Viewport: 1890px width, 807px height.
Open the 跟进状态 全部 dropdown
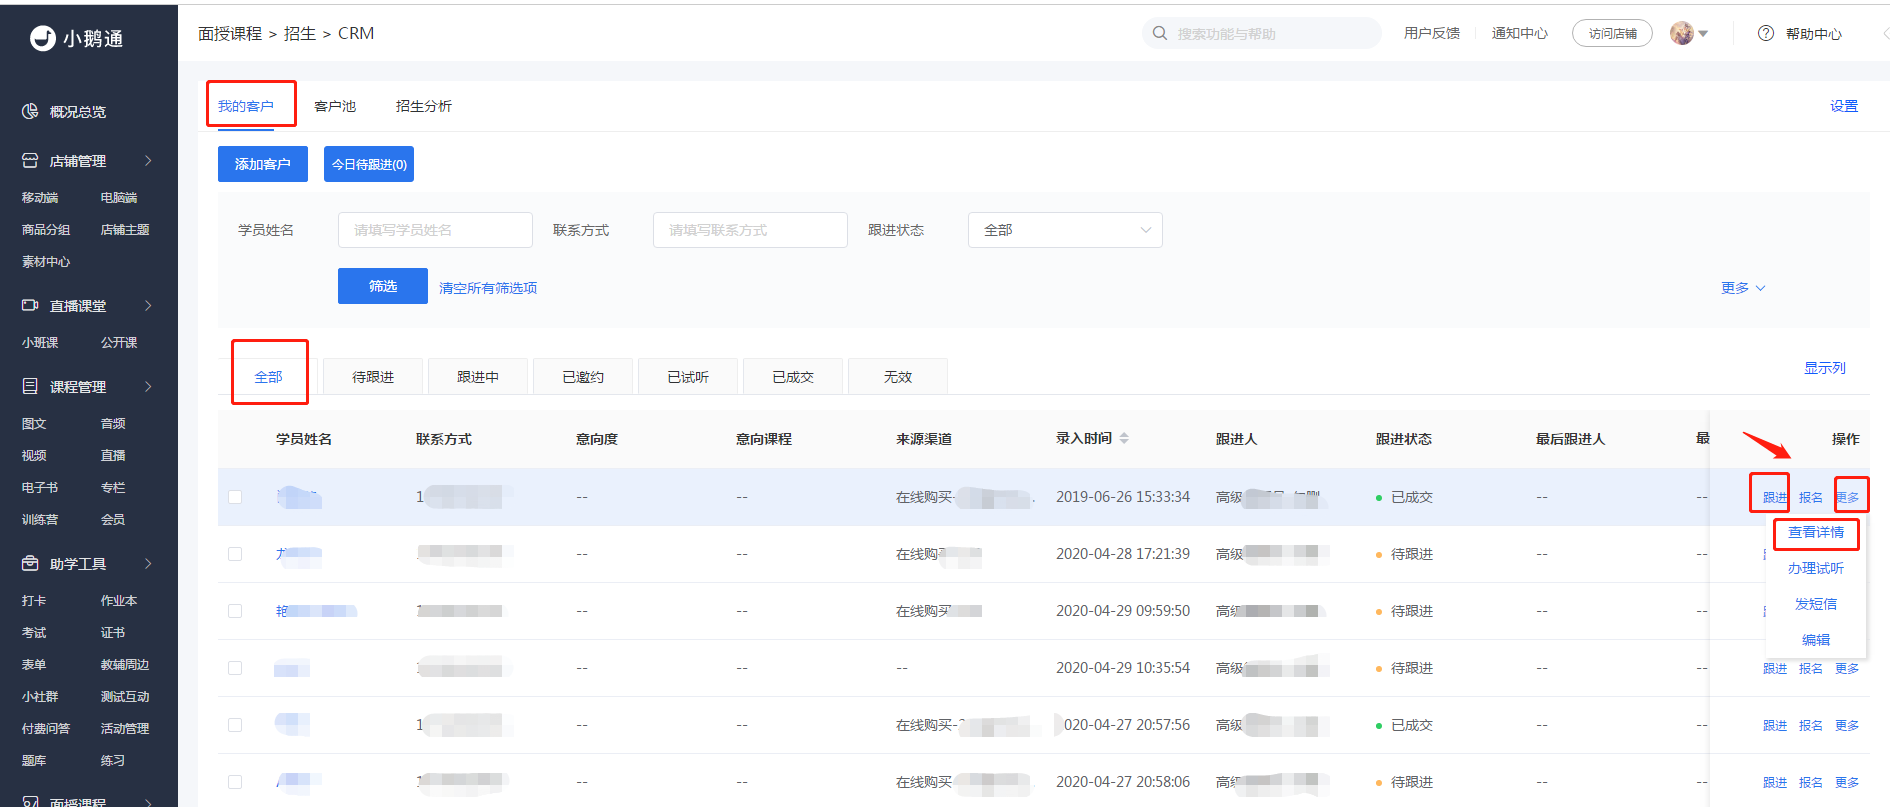(x=1065, y=230)
